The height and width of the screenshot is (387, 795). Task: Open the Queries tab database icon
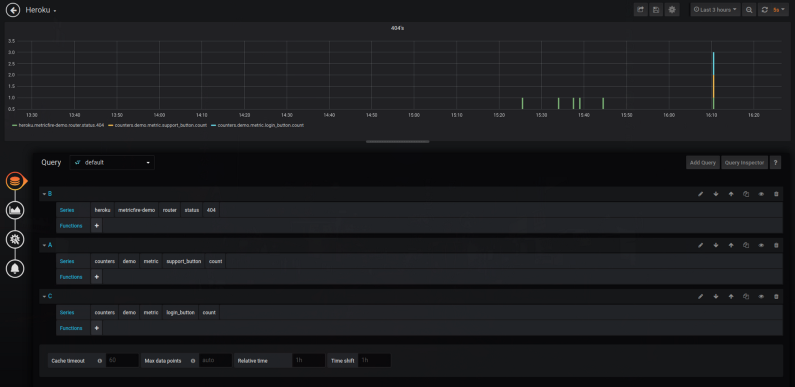pos(15,181)
